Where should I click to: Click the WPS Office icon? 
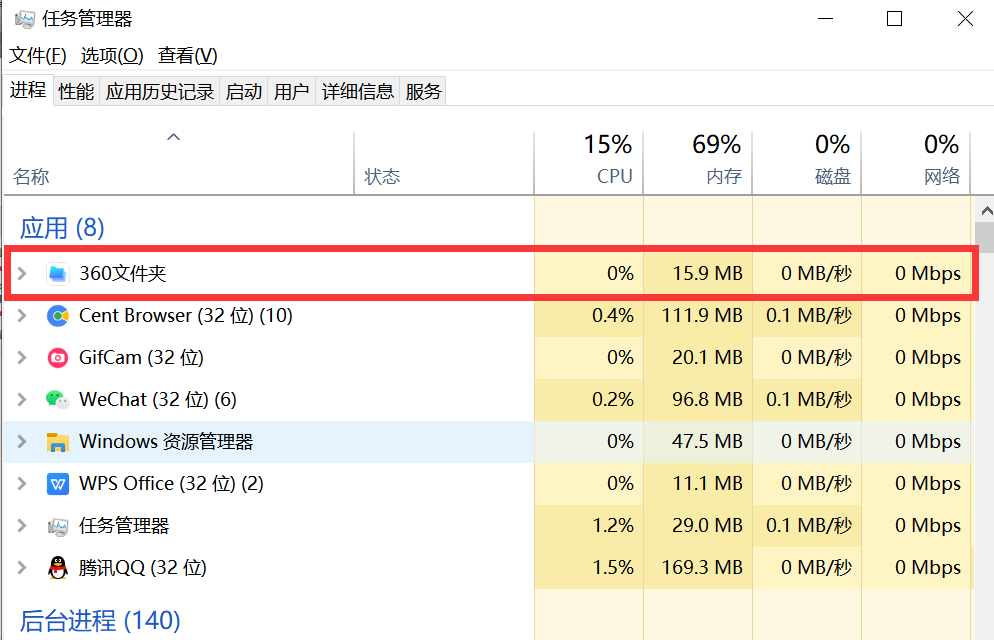(x=58, y=484)
